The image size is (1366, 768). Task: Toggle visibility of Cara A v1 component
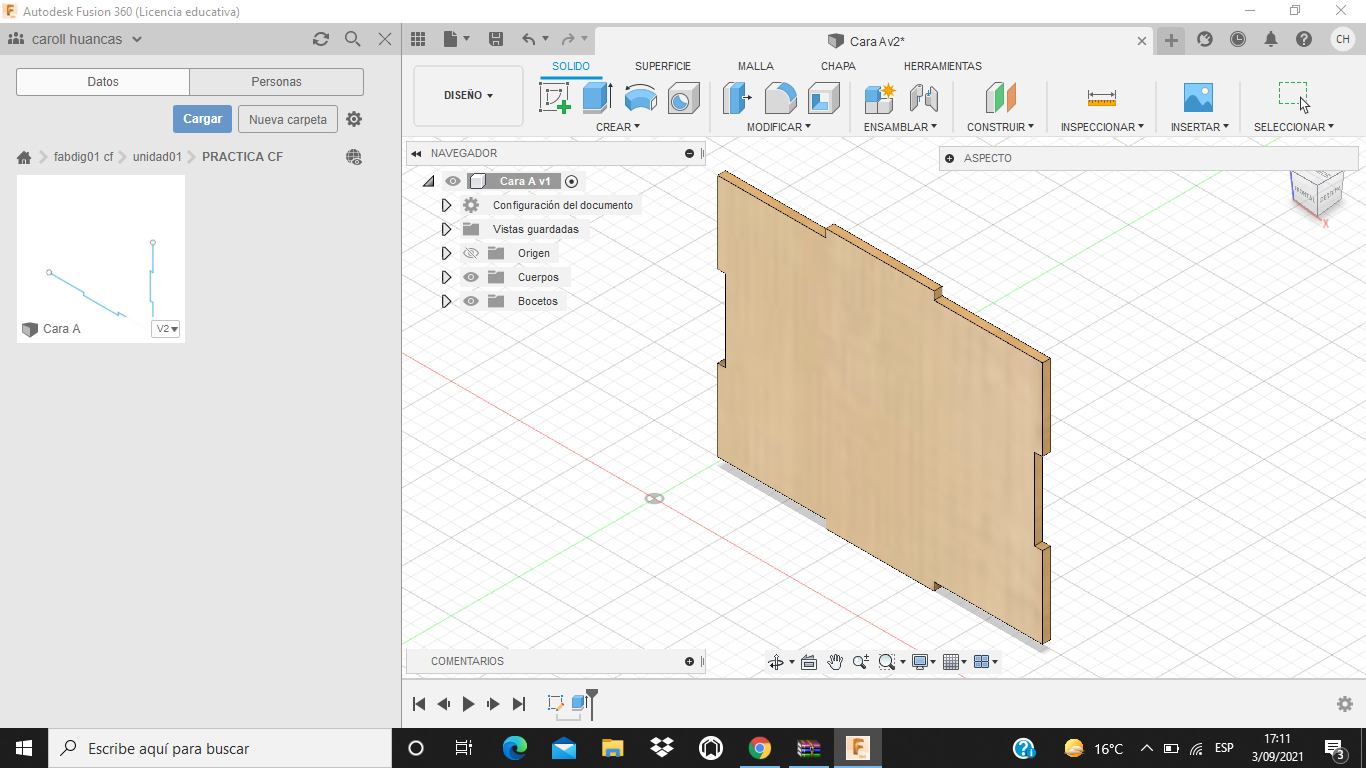point(453,181)
